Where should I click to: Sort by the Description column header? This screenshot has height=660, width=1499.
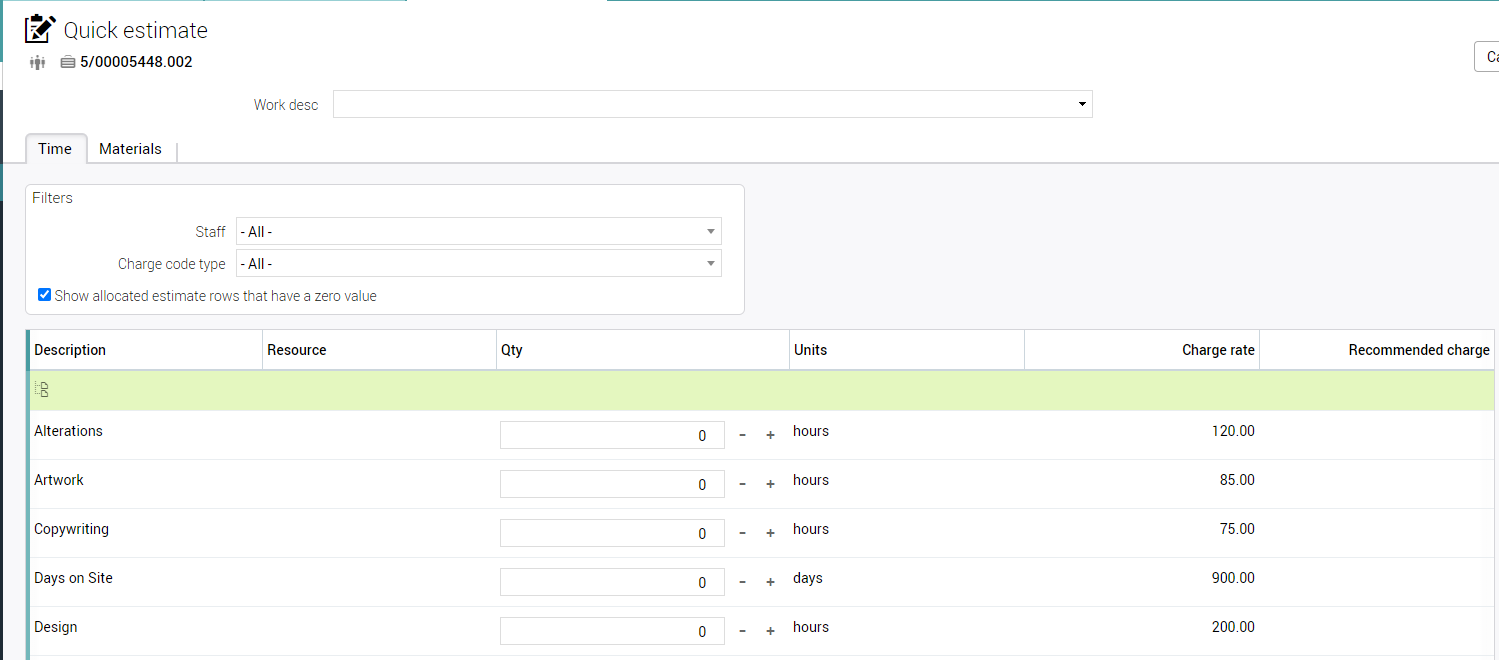[70, 350]
